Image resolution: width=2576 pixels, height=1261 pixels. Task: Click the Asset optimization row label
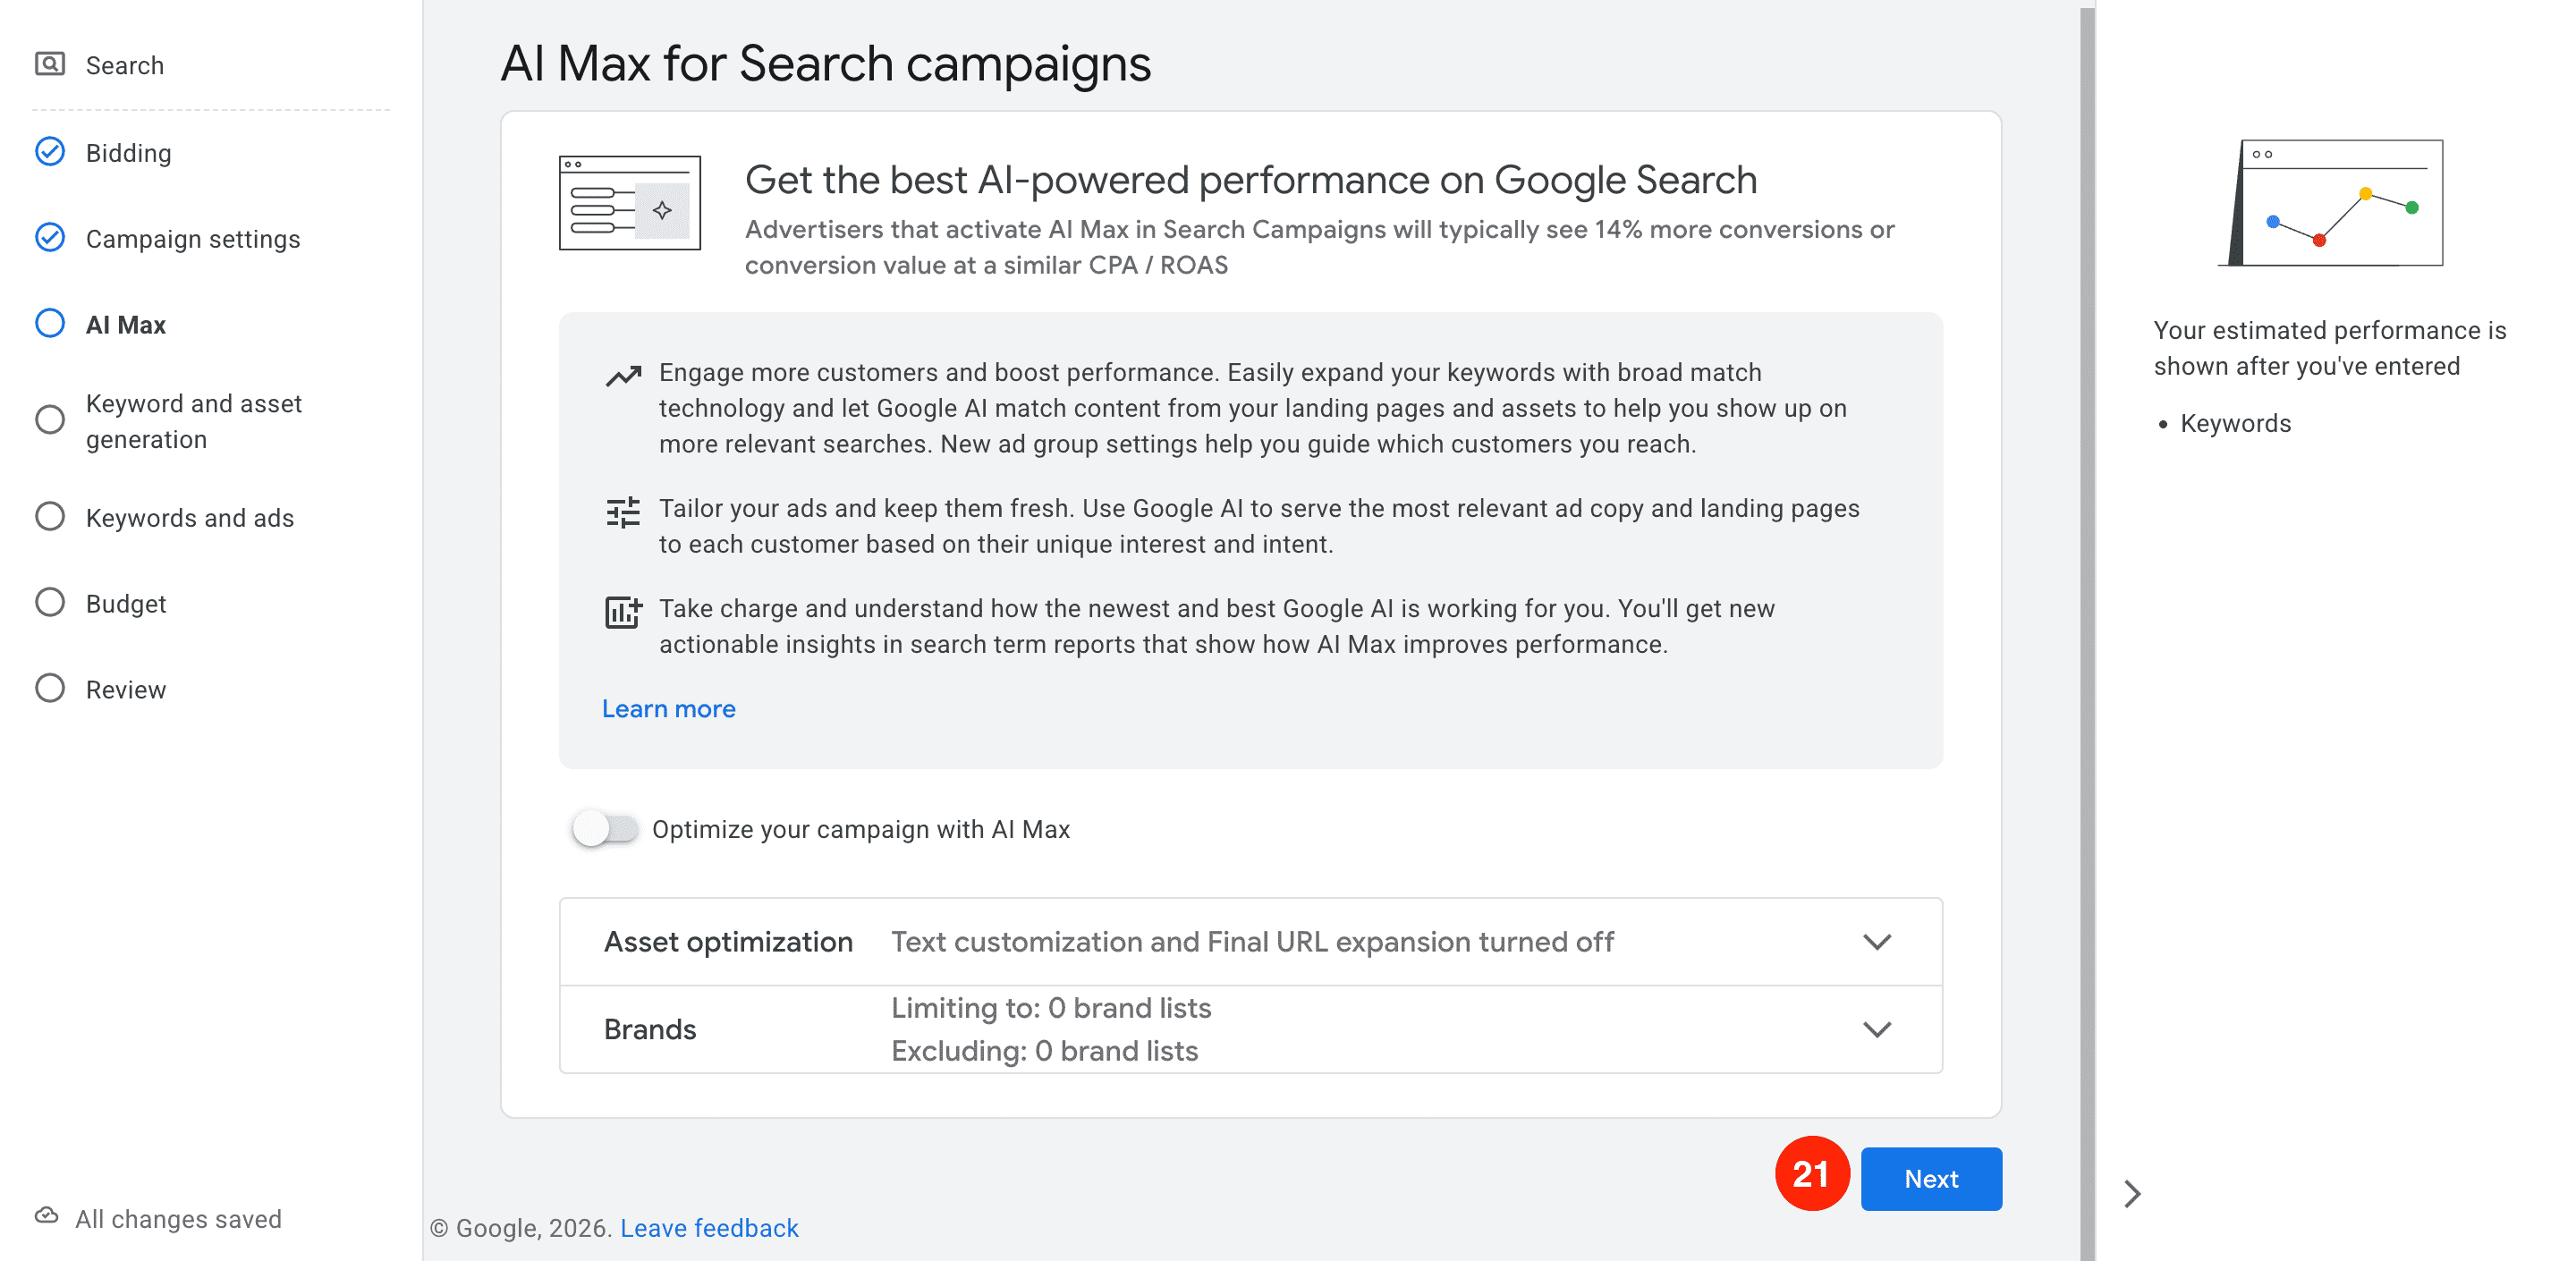point(728,942)
